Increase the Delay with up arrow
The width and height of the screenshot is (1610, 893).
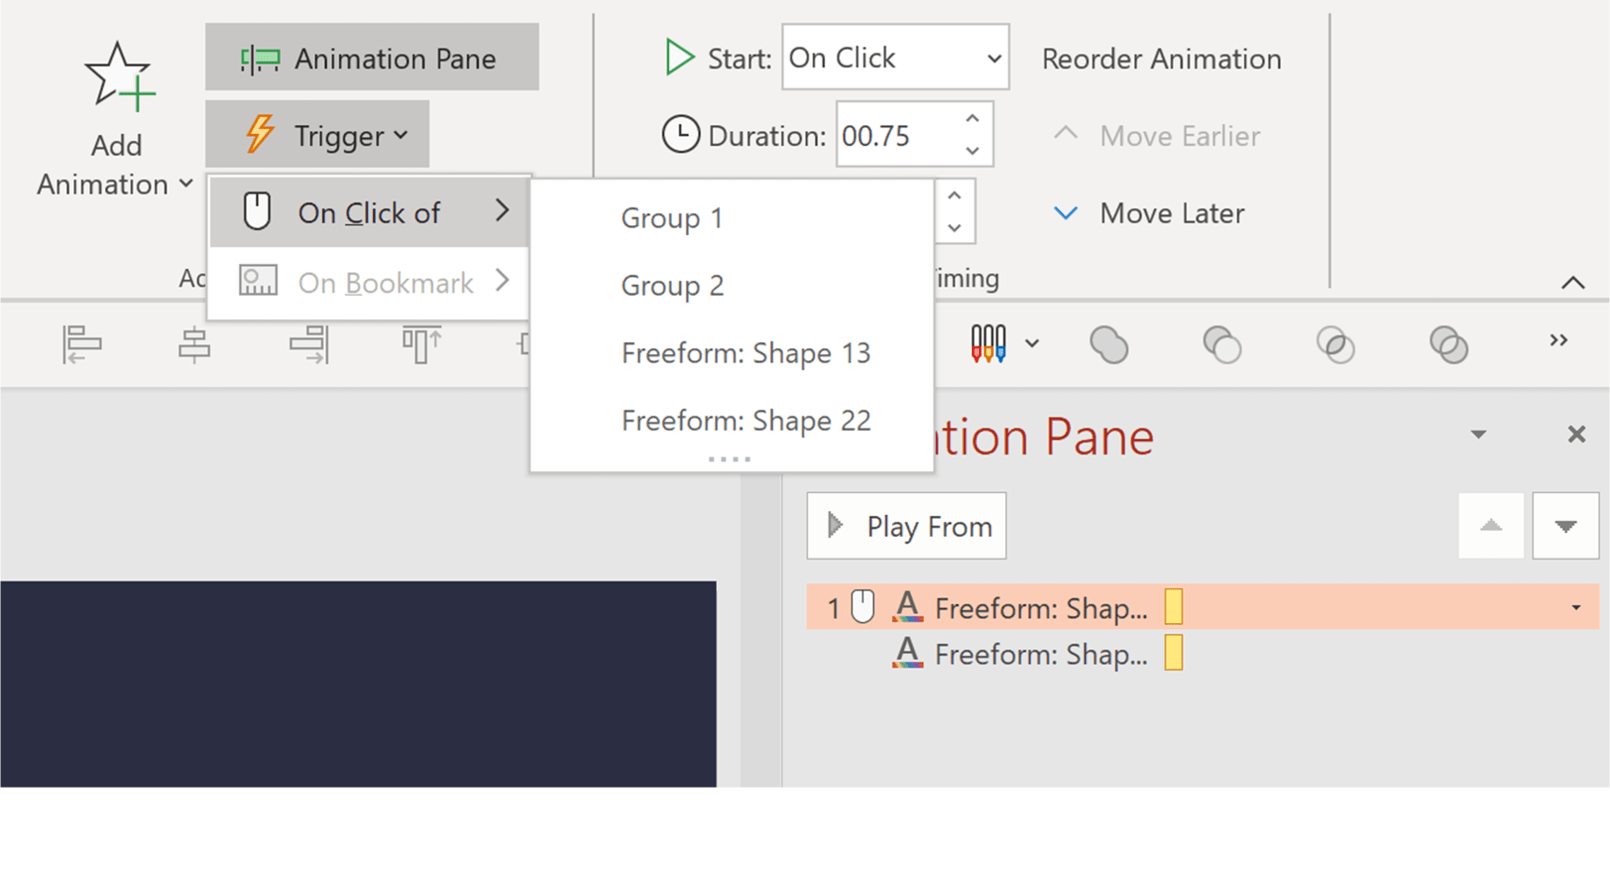[x=955, y=196]
